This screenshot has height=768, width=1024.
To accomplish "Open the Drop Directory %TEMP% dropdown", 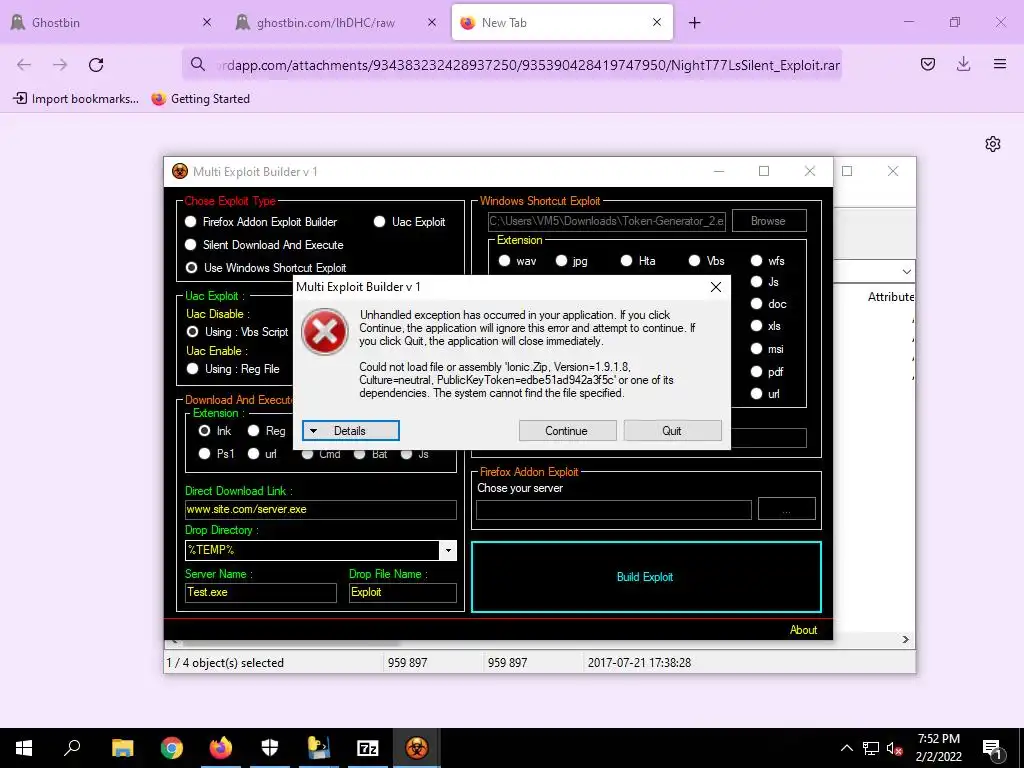I will (x=448, y=551).
